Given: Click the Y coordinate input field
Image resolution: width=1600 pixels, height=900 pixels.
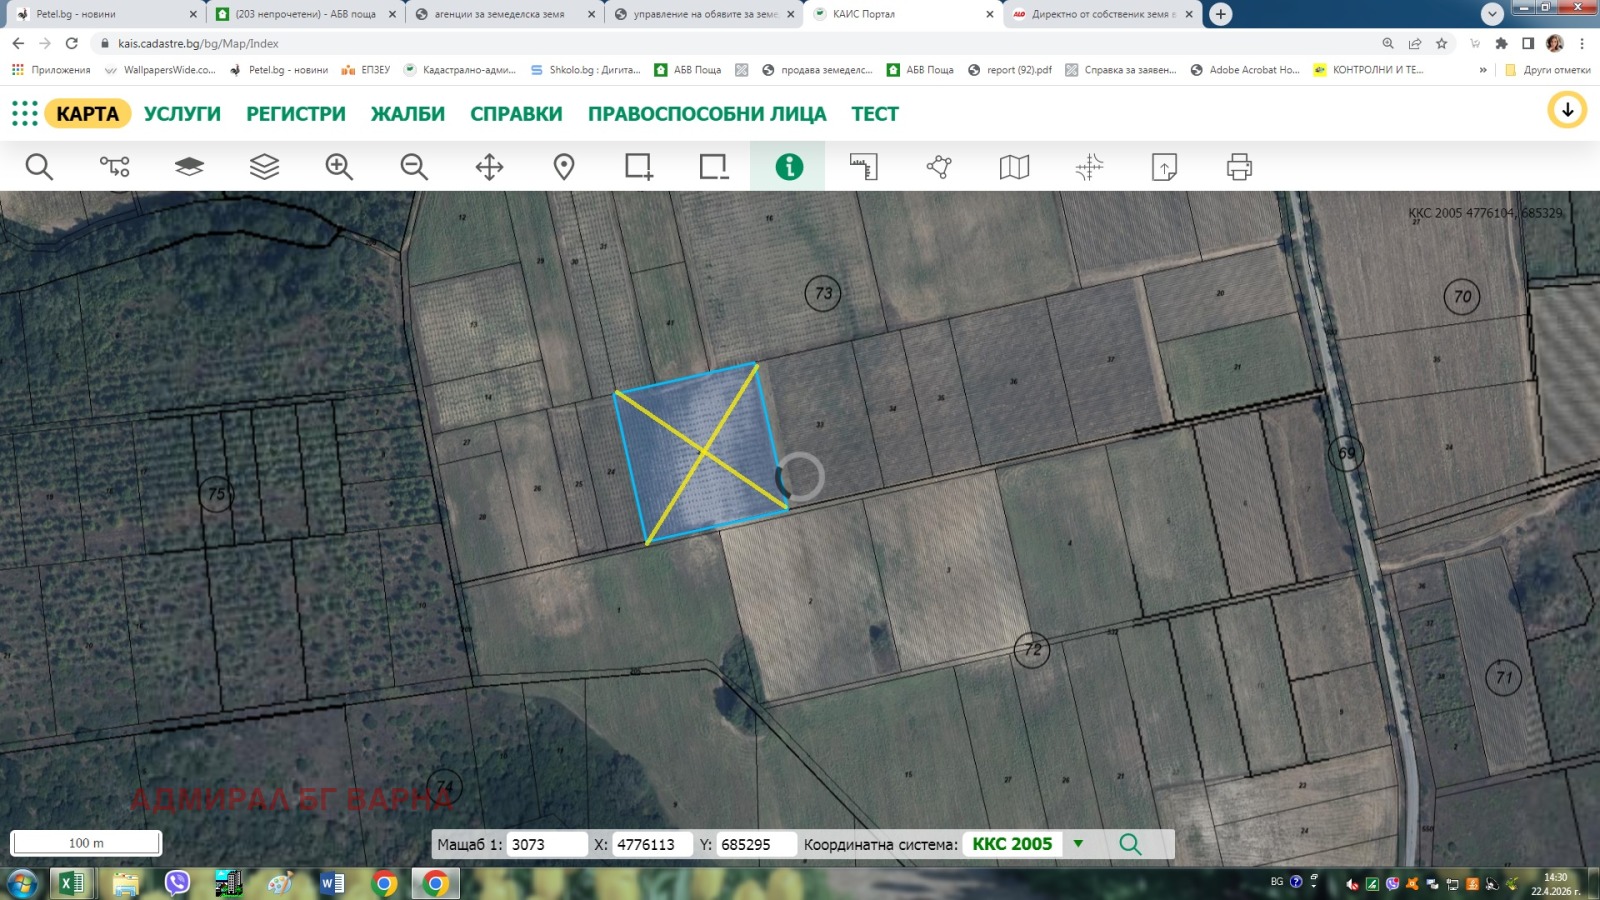Looking at the screenshot, I should [x=756, y=844].
